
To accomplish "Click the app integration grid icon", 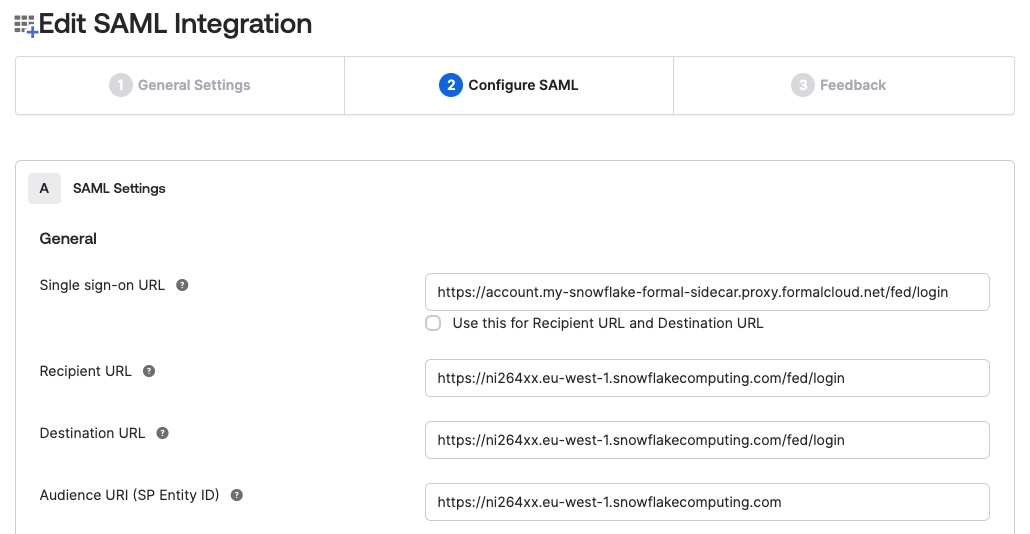I will pyautogui.click(x=25, y=26).
